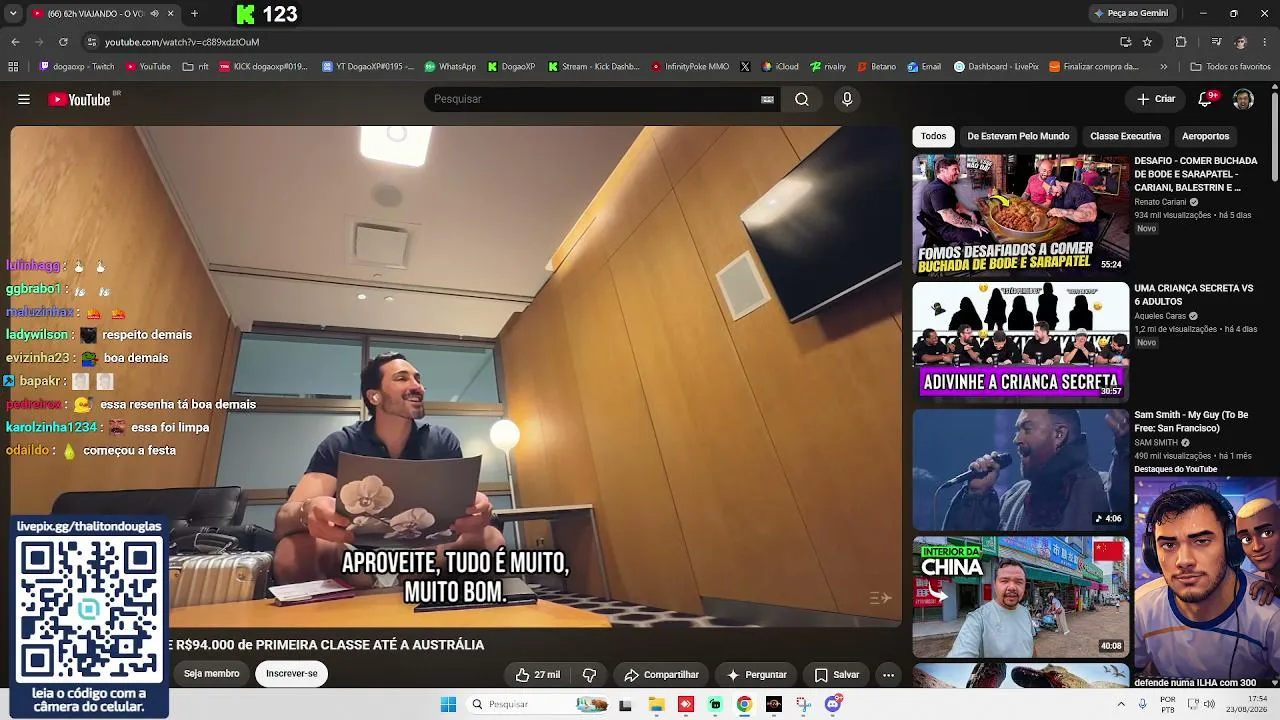Show more bookmarks with the overflow chevron

1163,67
